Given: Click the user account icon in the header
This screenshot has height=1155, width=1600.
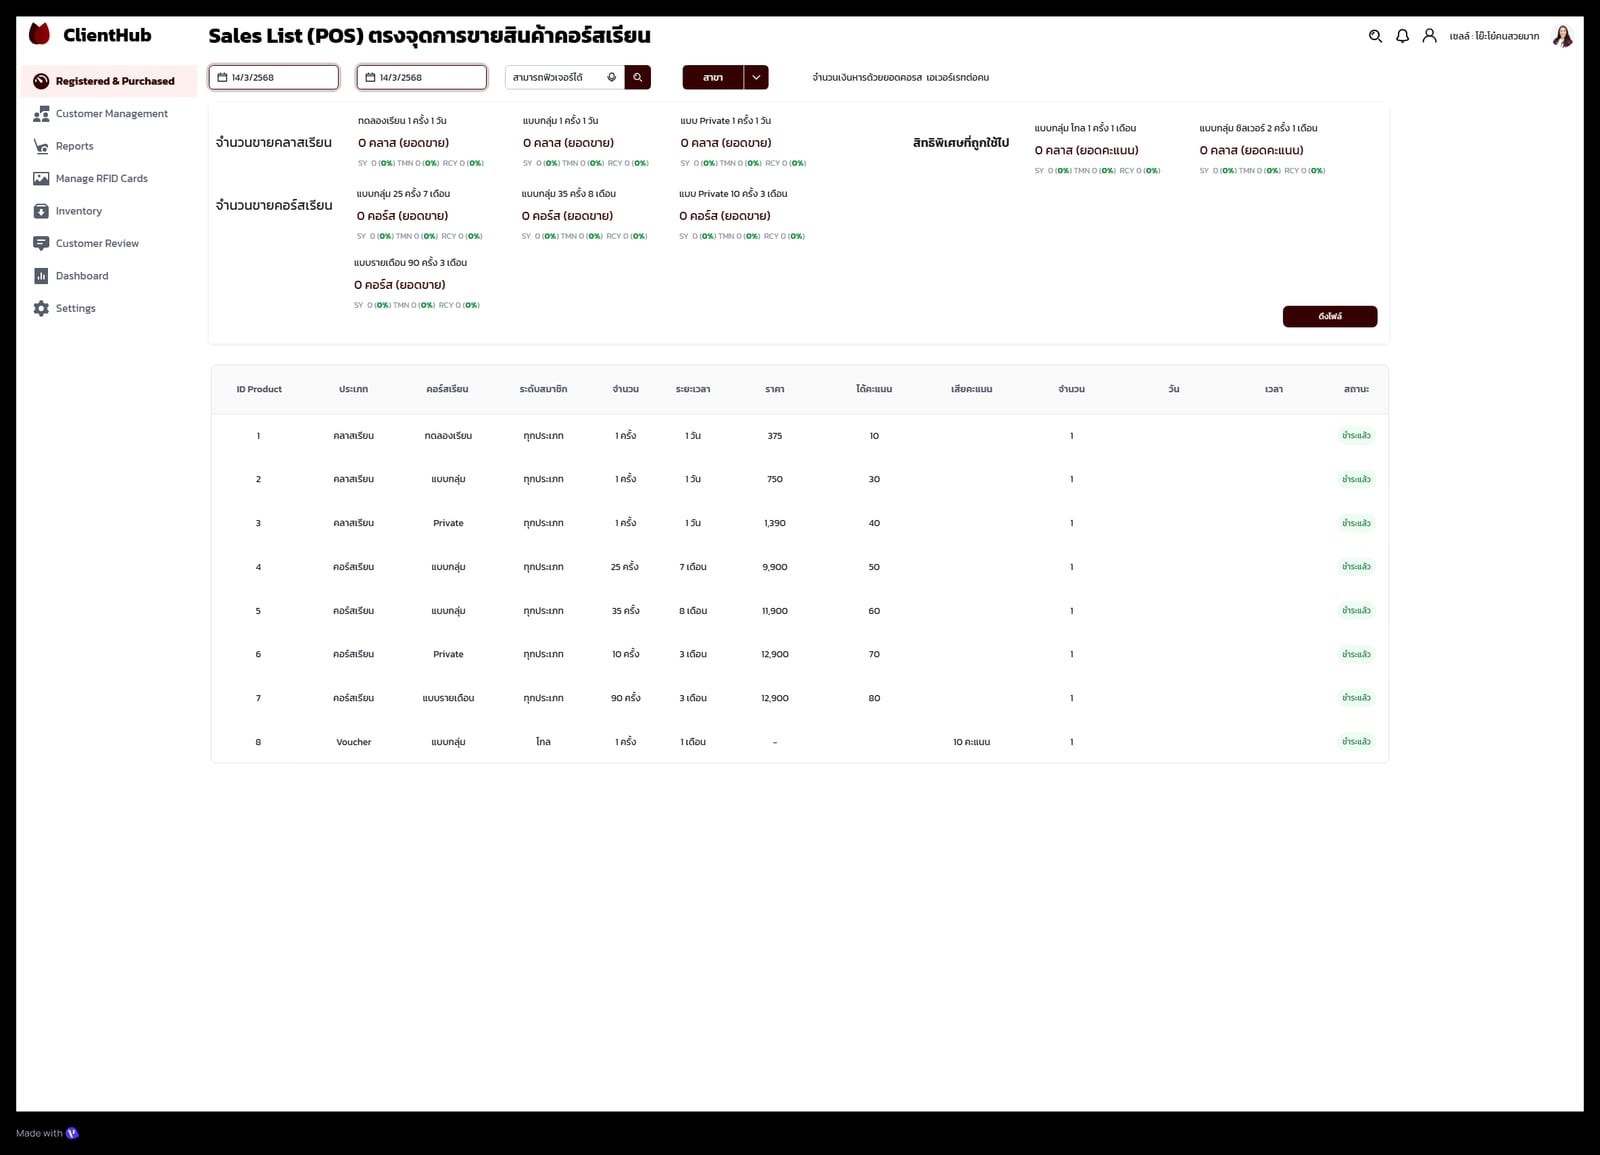Looking at the screenshot, I should click(1430, 36).
